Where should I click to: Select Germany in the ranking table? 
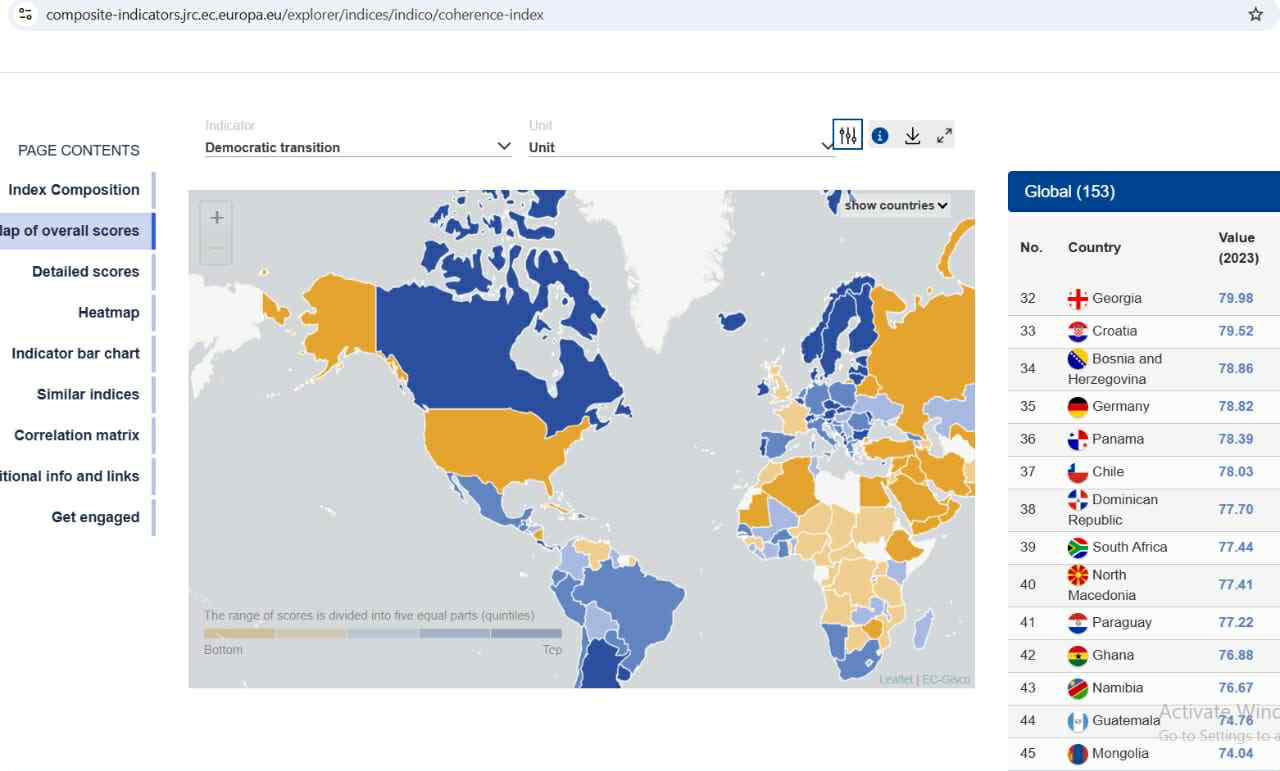pyautogui.click(x=1120, y=406)
